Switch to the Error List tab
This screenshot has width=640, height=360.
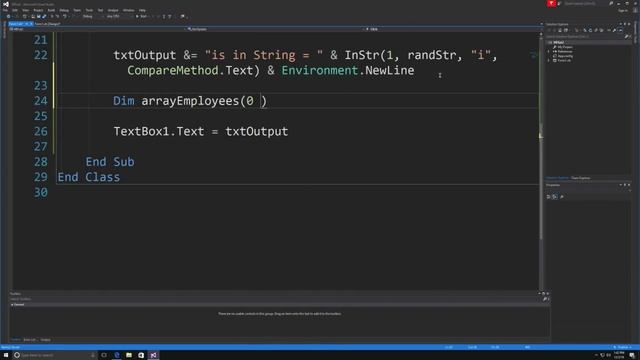click(30, 340)
